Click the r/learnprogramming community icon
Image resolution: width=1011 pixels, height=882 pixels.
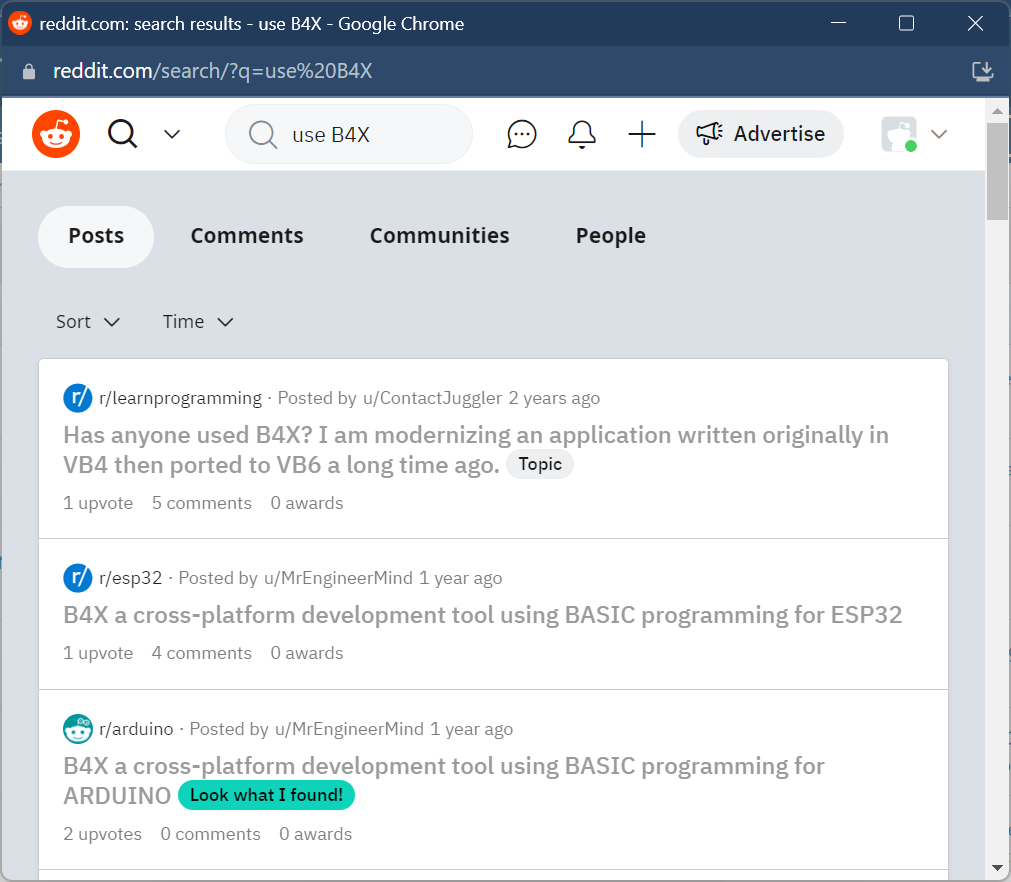pos(78,398)
